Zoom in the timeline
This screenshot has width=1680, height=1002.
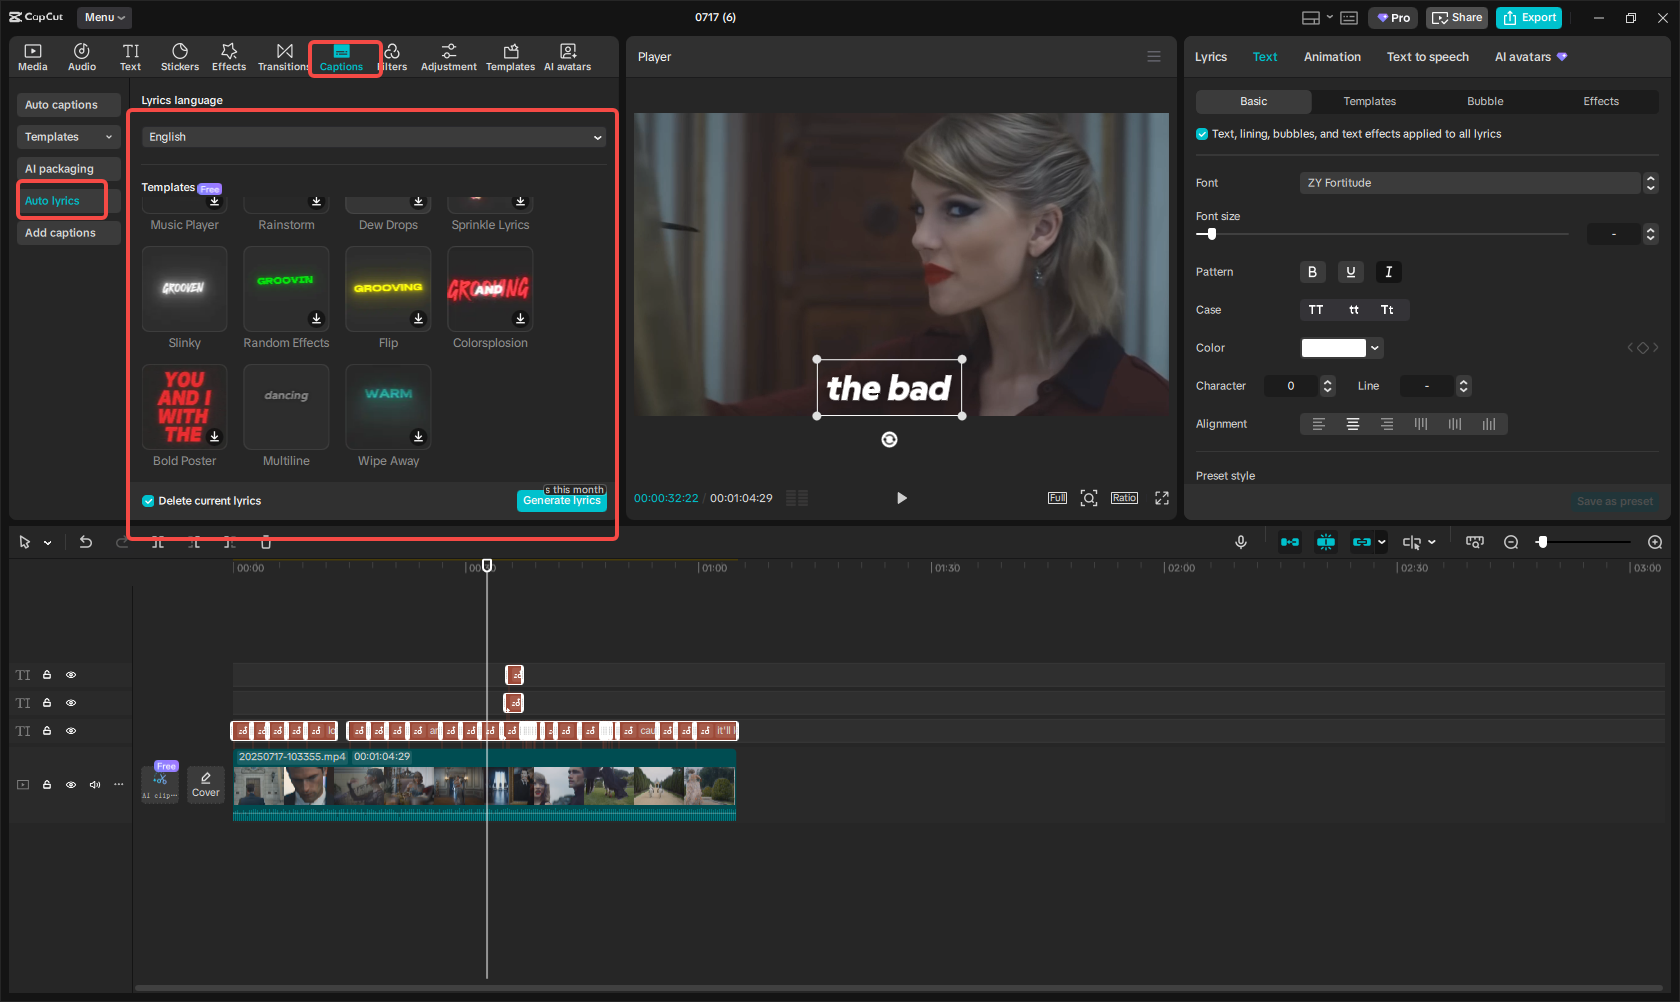(1655, 542)
